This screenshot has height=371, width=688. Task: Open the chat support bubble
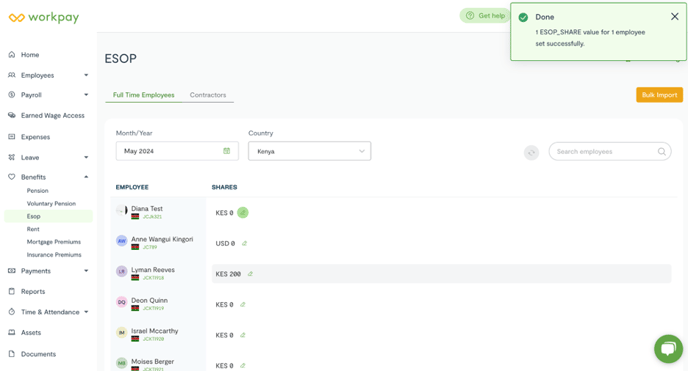668,349
